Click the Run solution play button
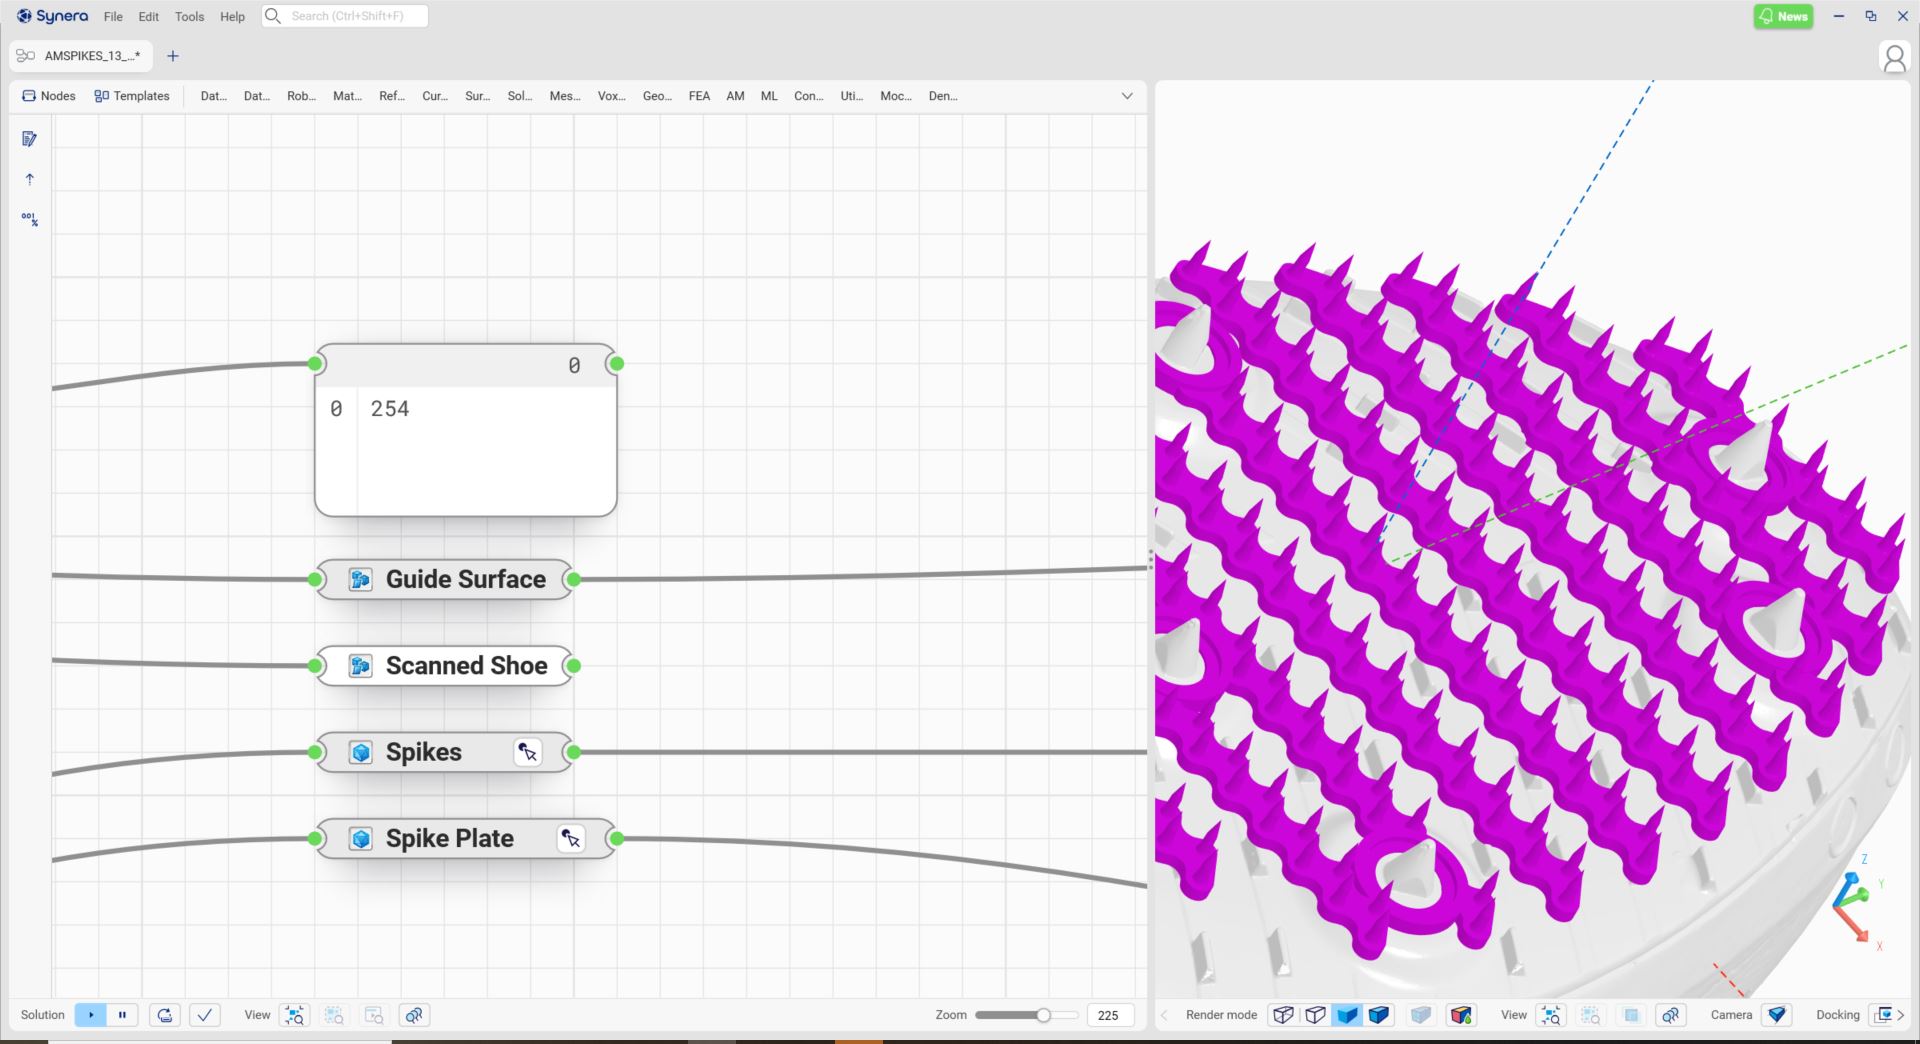The width and height of the screenshot is (1920, 1044). [90, 1015]
